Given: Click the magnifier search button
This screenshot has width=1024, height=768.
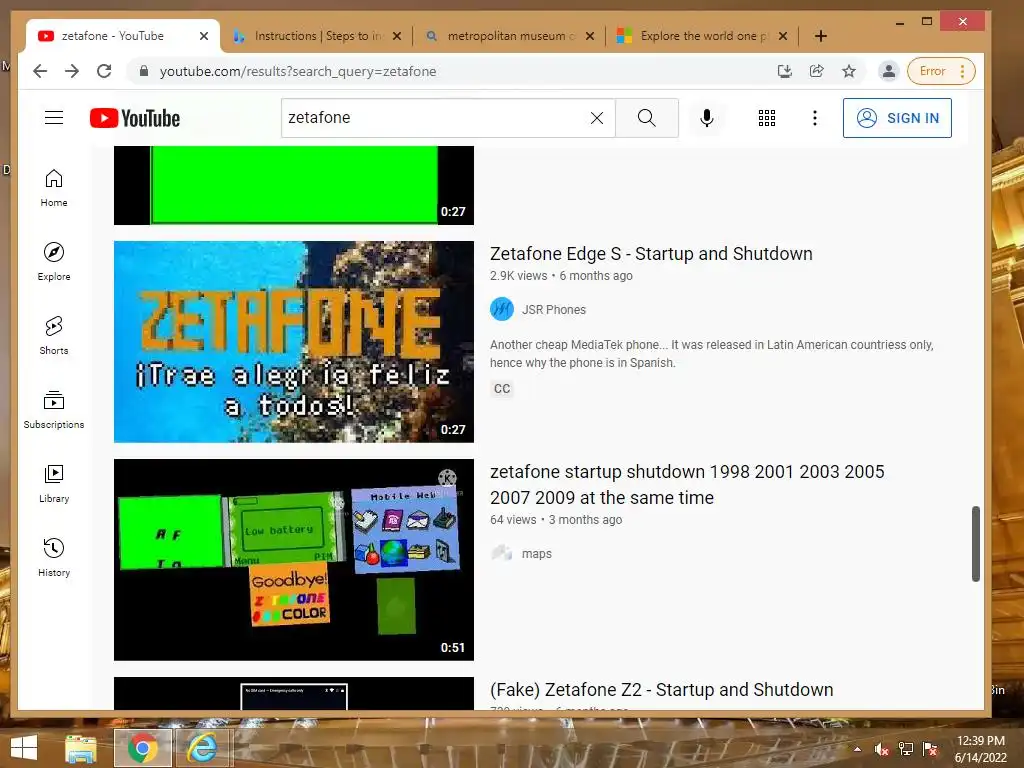Looking at the screenshot, I should coord(647,118).
